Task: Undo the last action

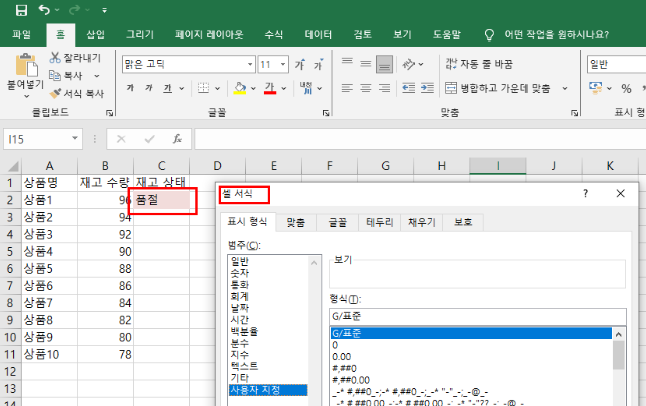Action: [x=44, y=9]
